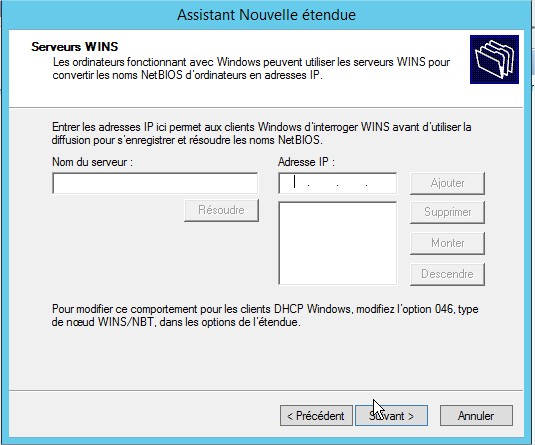Click the Serveurs WINS heading
This screenshot has width=535, height=445.
tap(75, 47)
